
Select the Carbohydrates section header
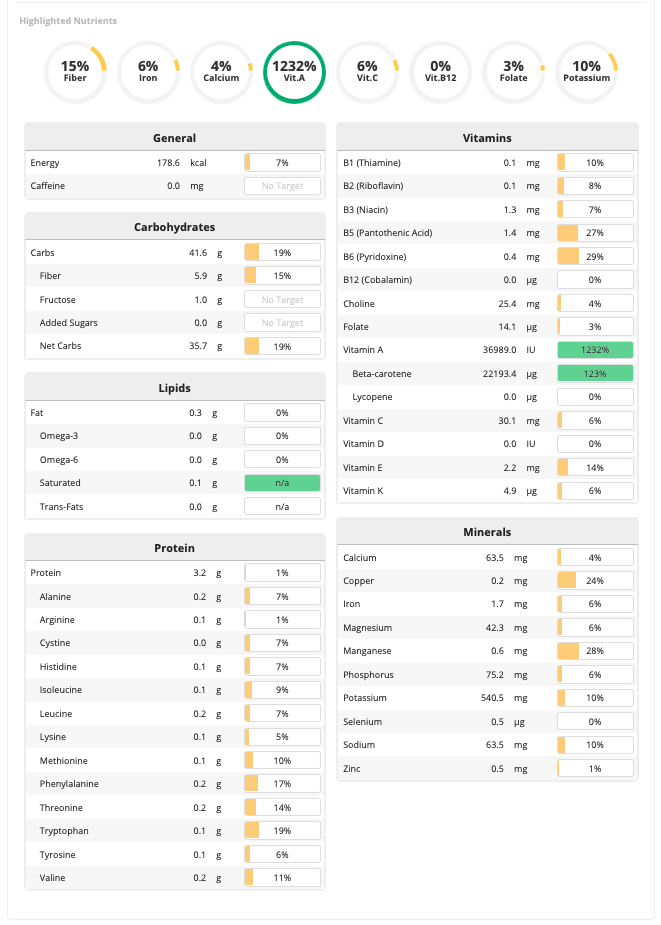175,227
